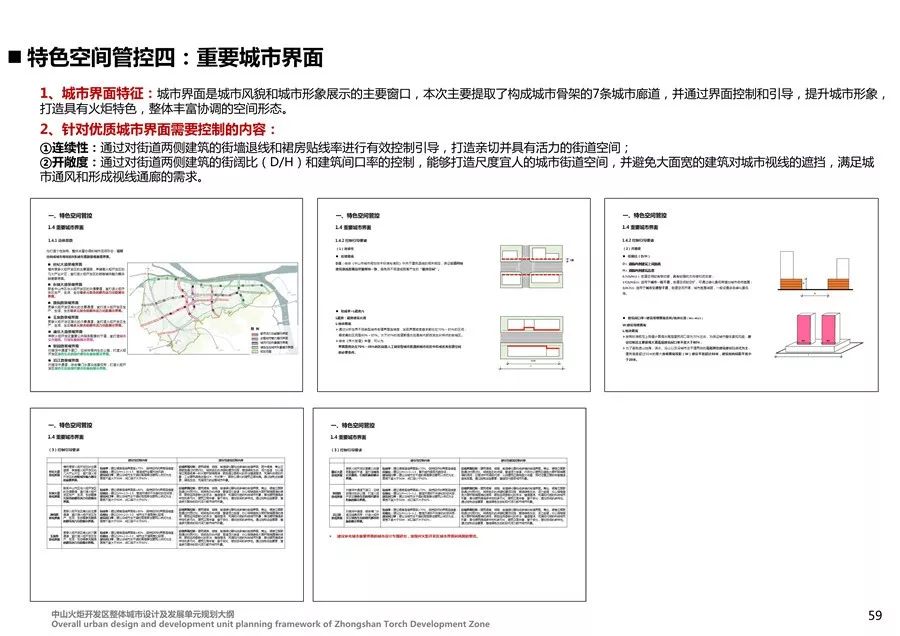The image size is (900, 636).
Task: Click the page number '59'
Action: [875, 615]
